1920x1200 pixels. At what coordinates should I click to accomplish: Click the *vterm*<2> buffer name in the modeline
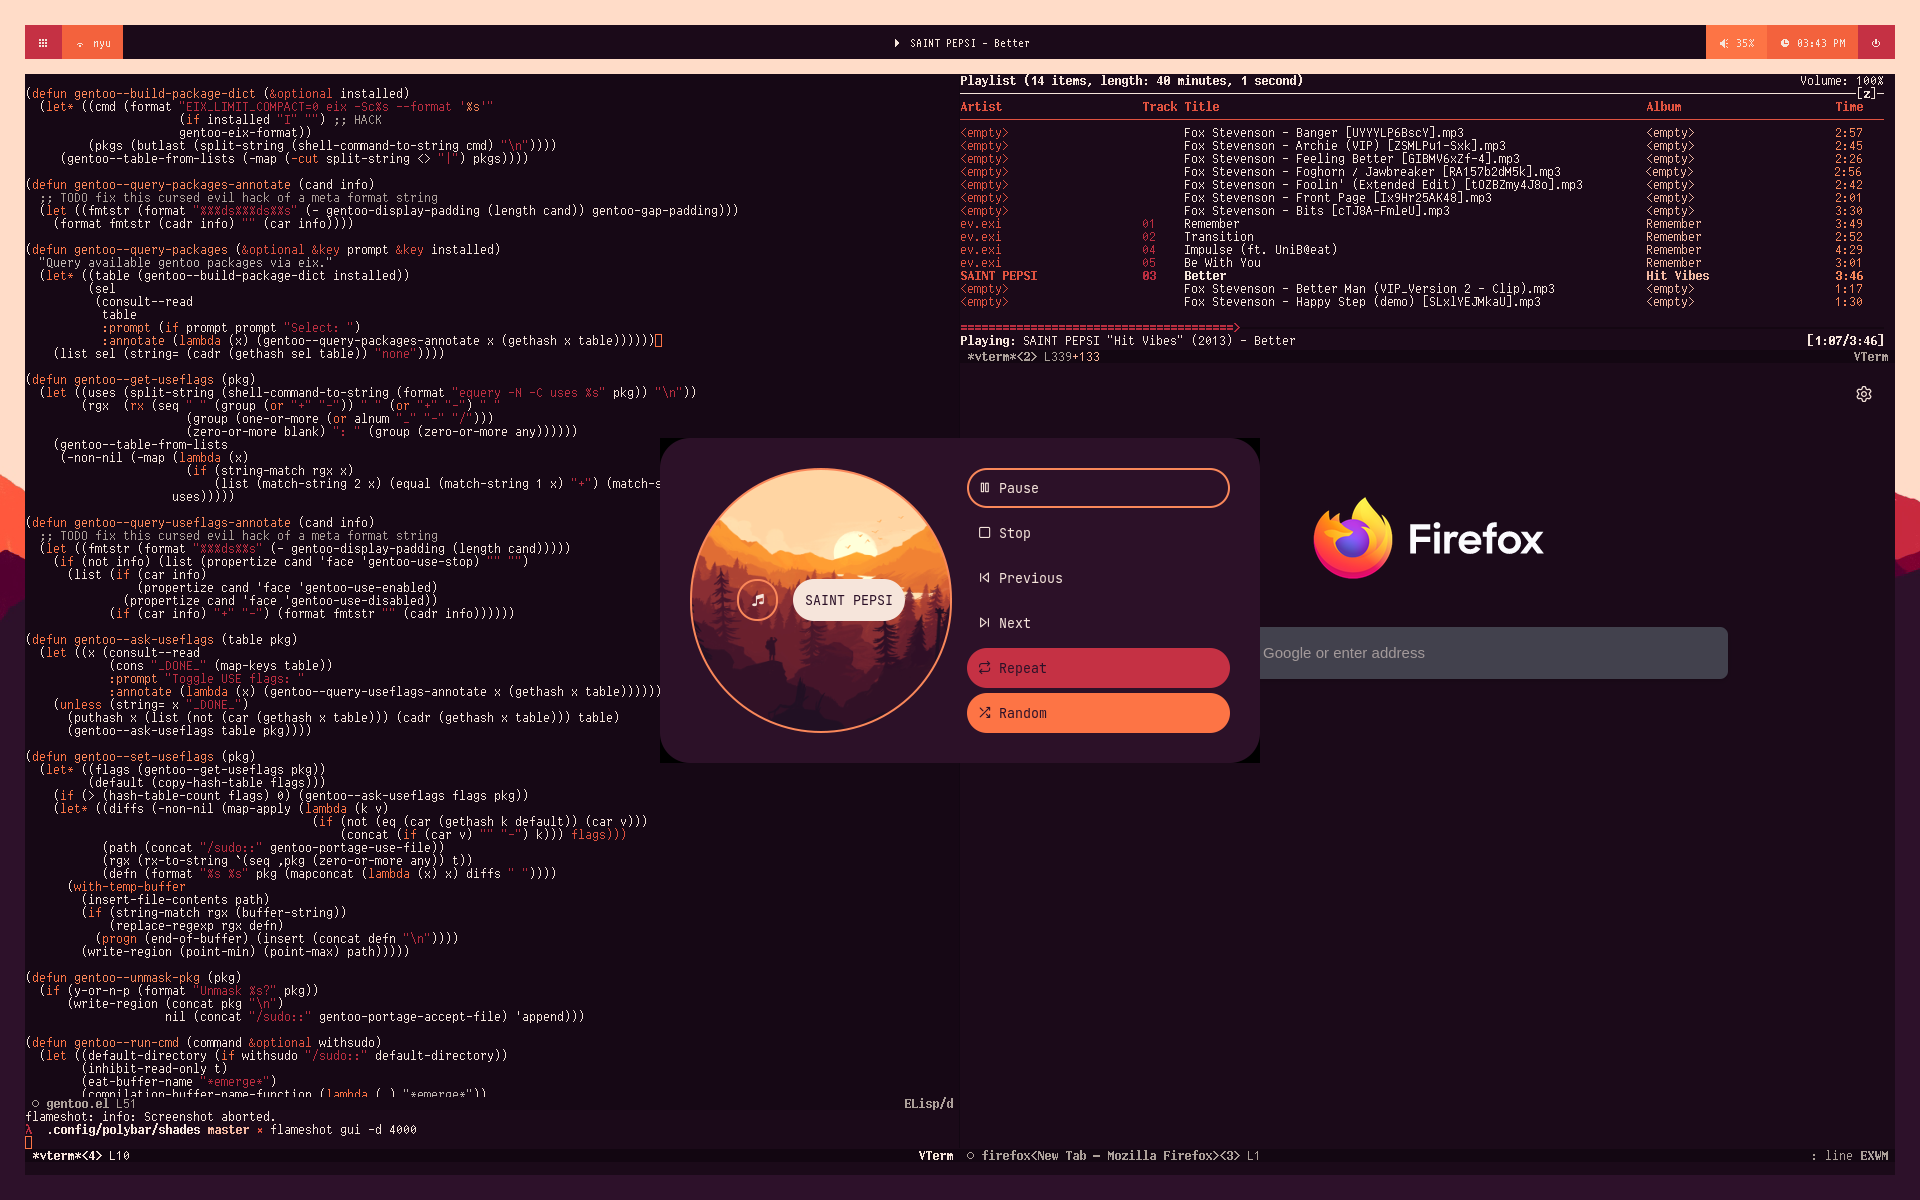[x=1002, y=357]
